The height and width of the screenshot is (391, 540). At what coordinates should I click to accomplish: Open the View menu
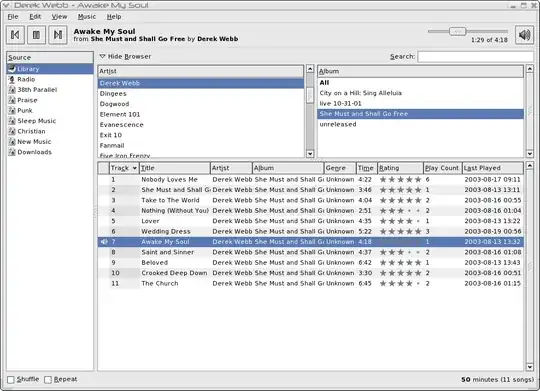[59, 17]
